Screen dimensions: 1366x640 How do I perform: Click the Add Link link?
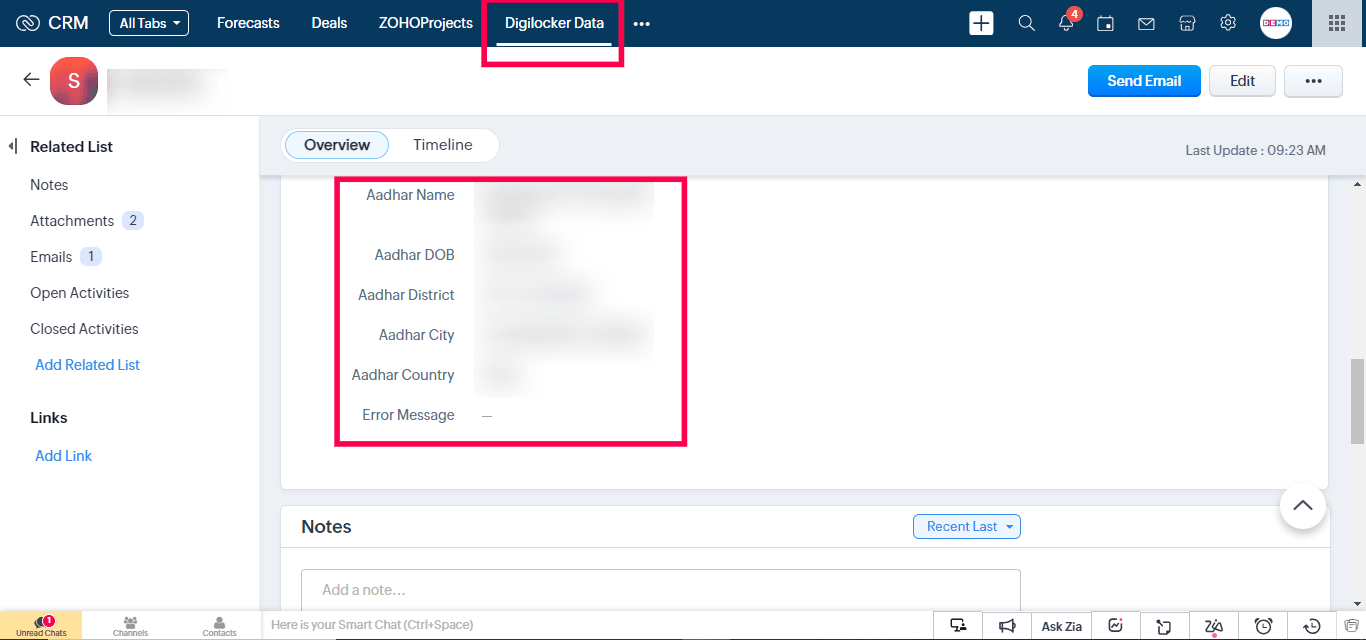pos(63,456)
